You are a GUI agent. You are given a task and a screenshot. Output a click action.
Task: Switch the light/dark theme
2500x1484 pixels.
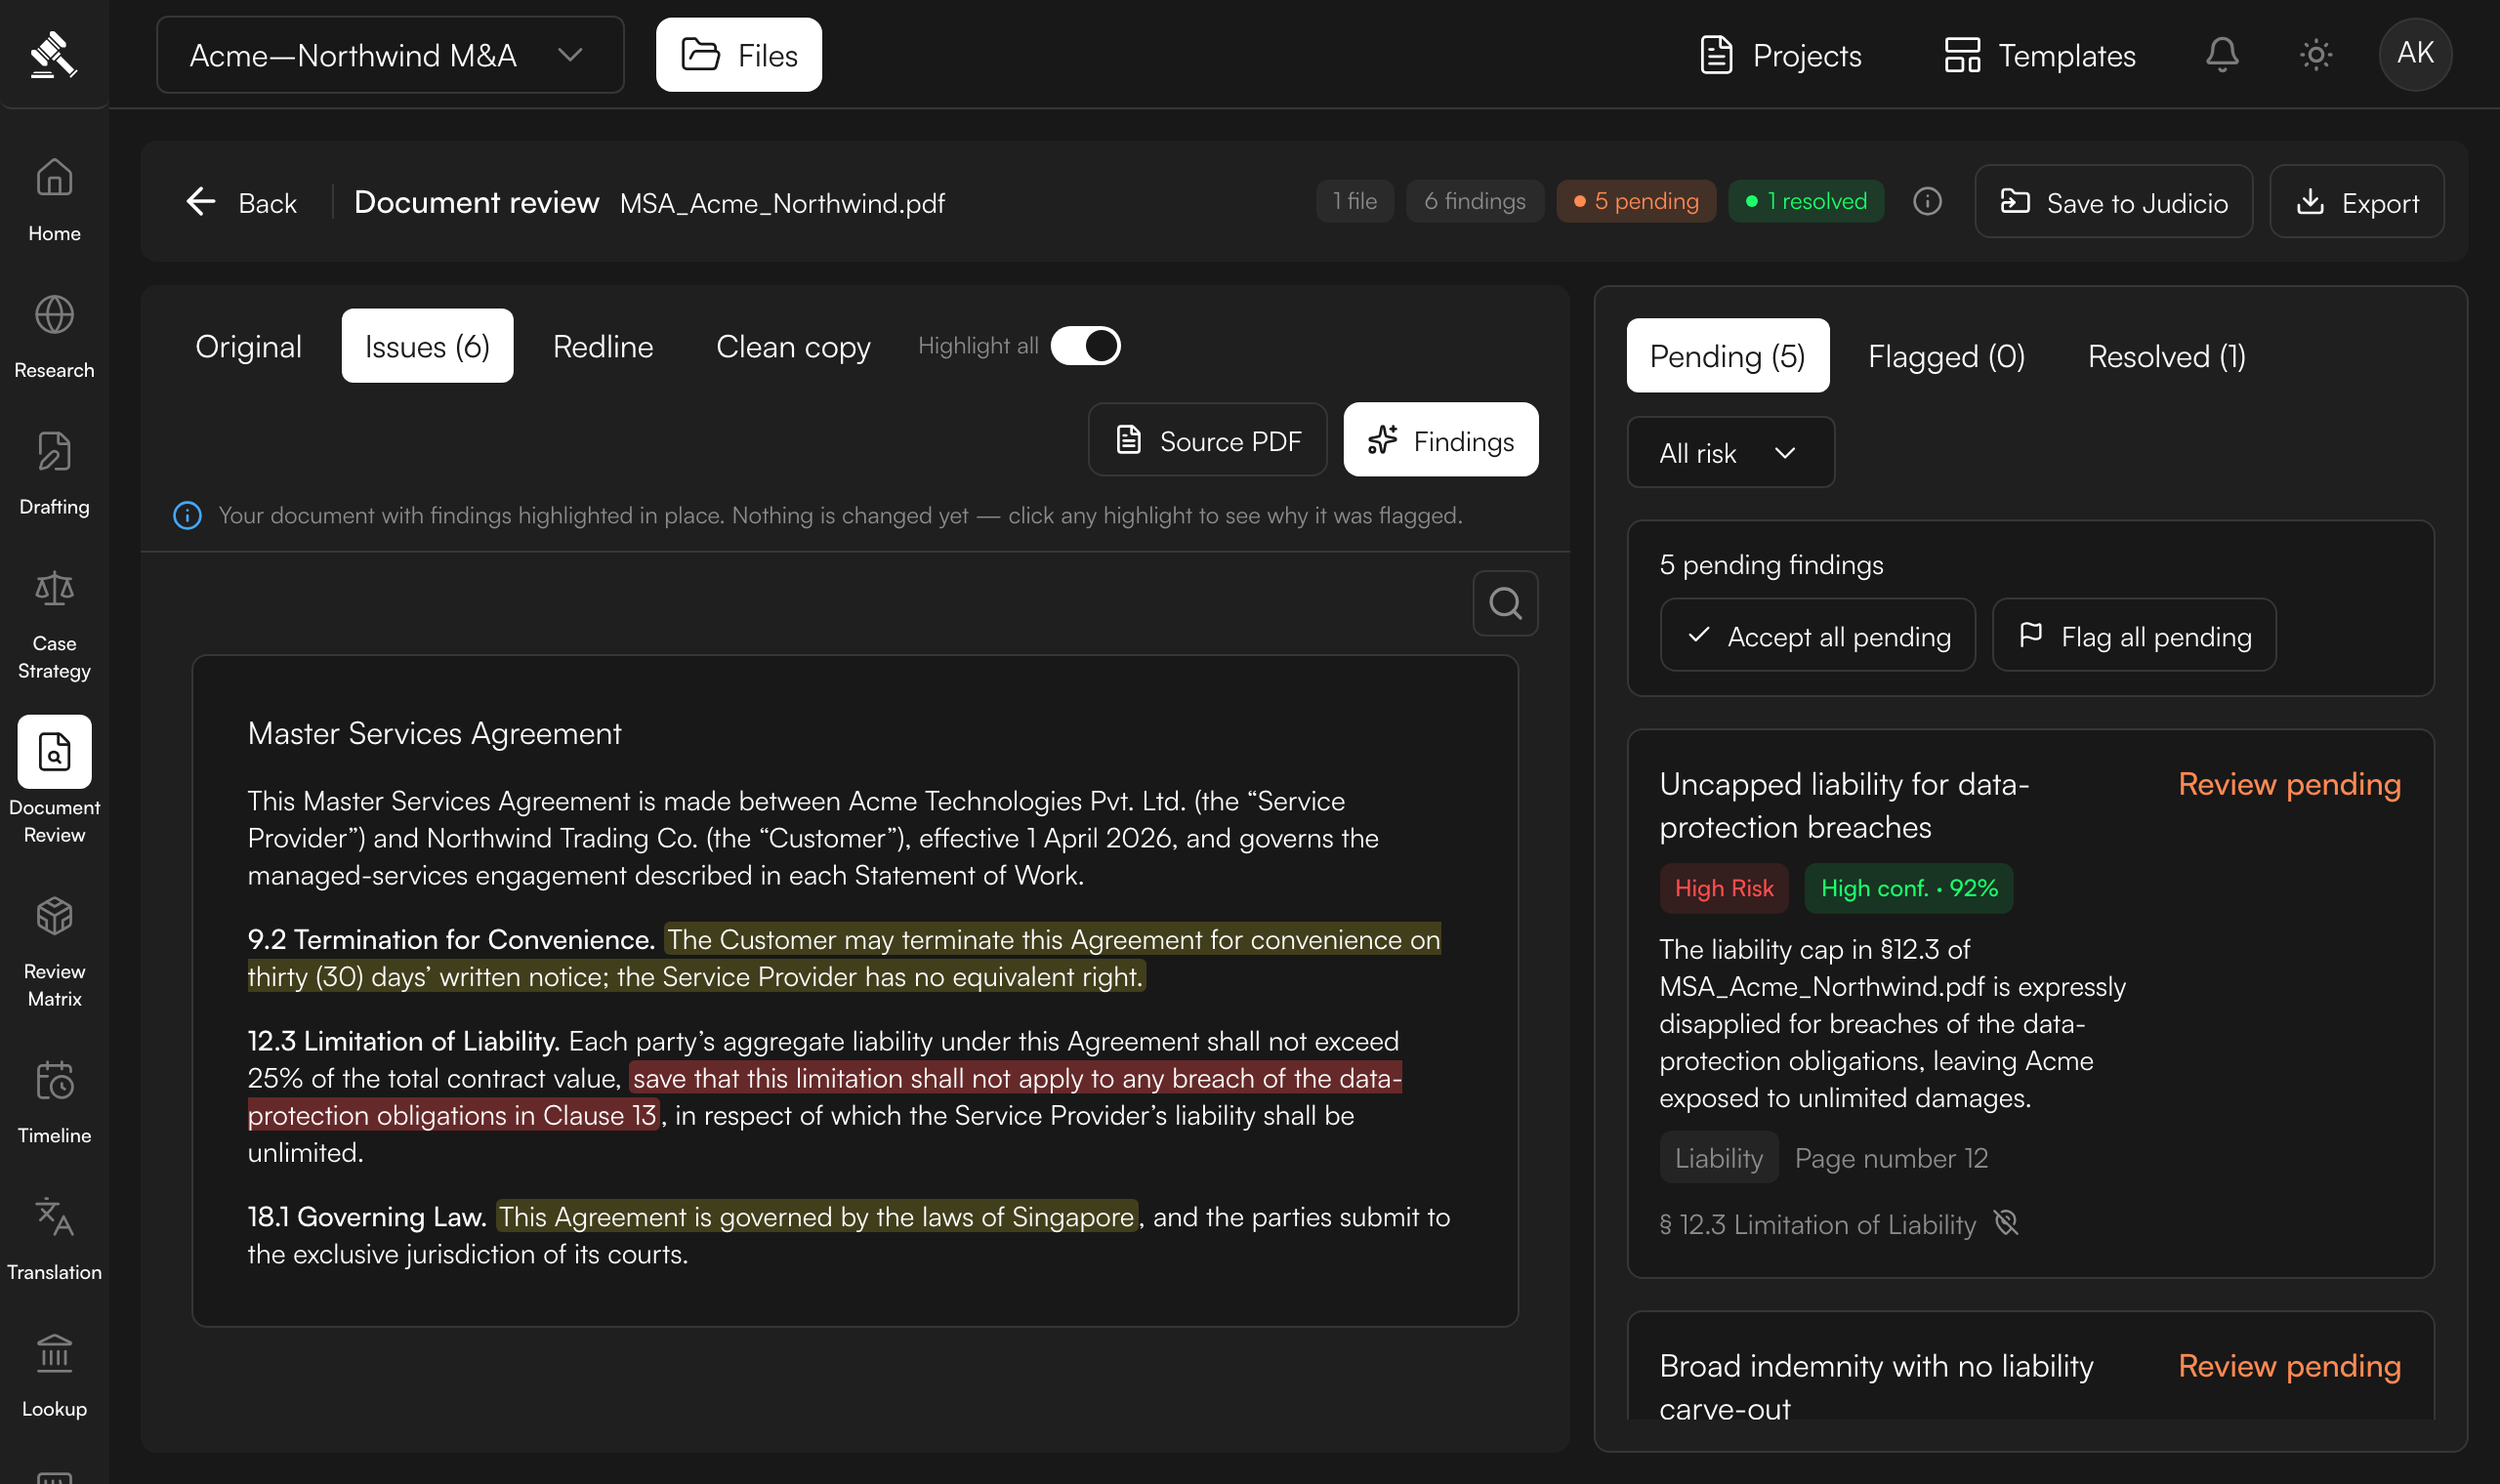point(2316,54)
